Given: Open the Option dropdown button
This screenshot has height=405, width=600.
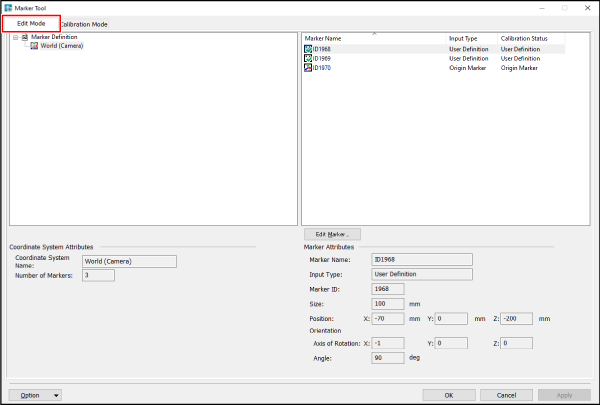Looking at the screenshot, I should (x=35, y=395).
